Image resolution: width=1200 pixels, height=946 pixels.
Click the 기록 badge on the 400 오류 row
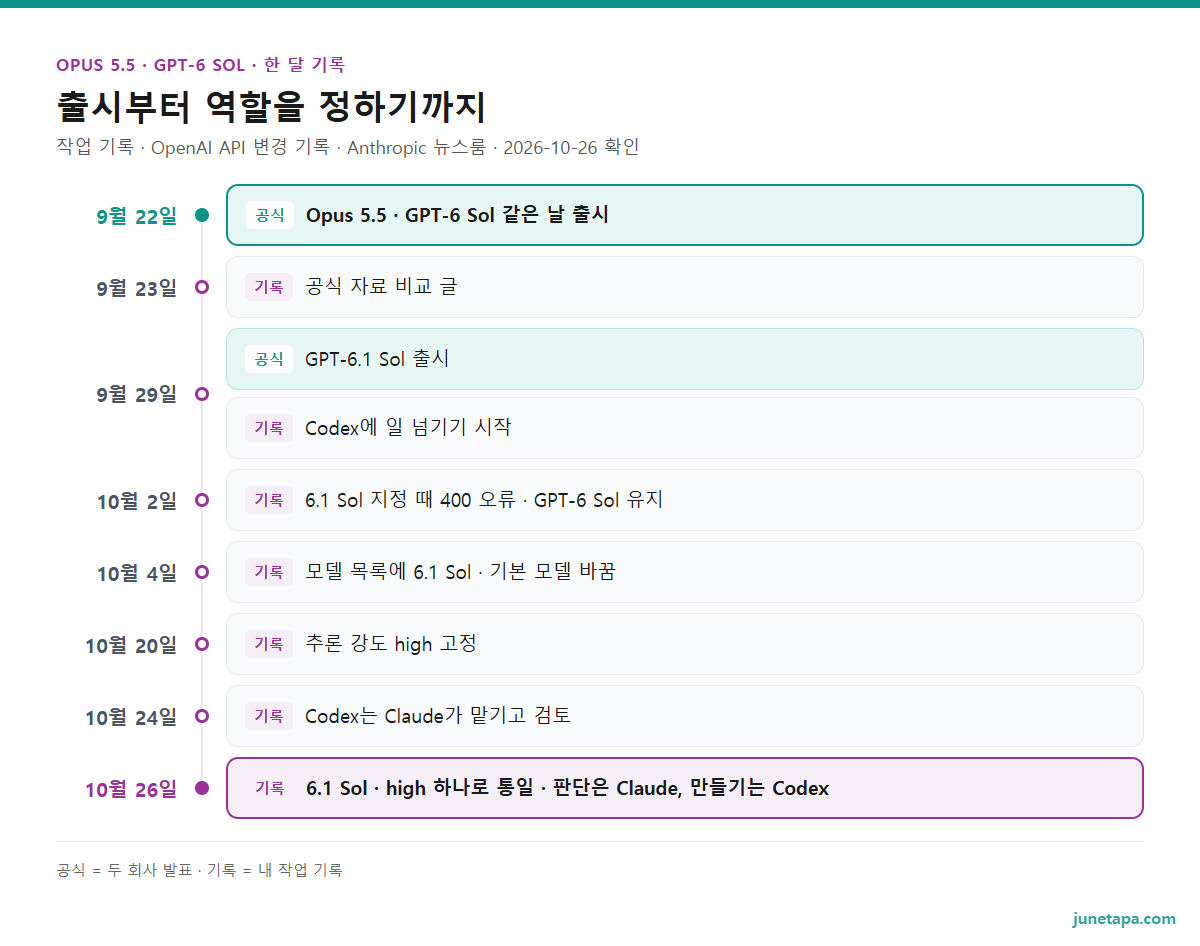(x=269, y=500)
